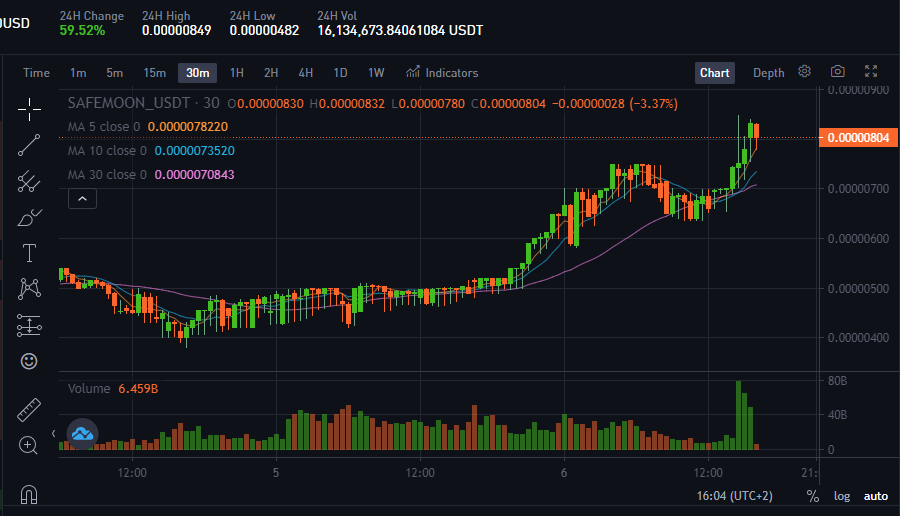The height and width of the screenshot is (516, 900).
Task: Click the current price label 0.00000804
Action: (858, 138)
